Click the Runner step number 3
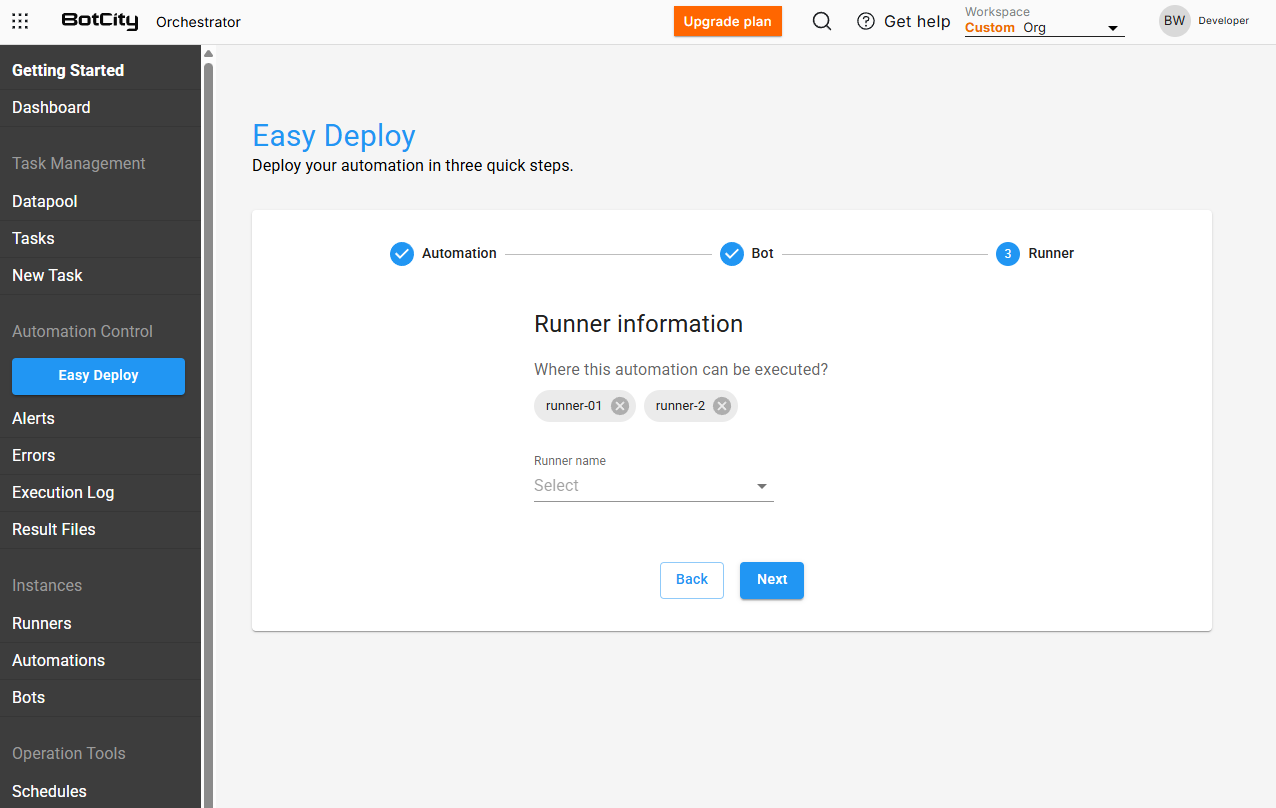The image size is (1276, 808). tap(1008, 254)
